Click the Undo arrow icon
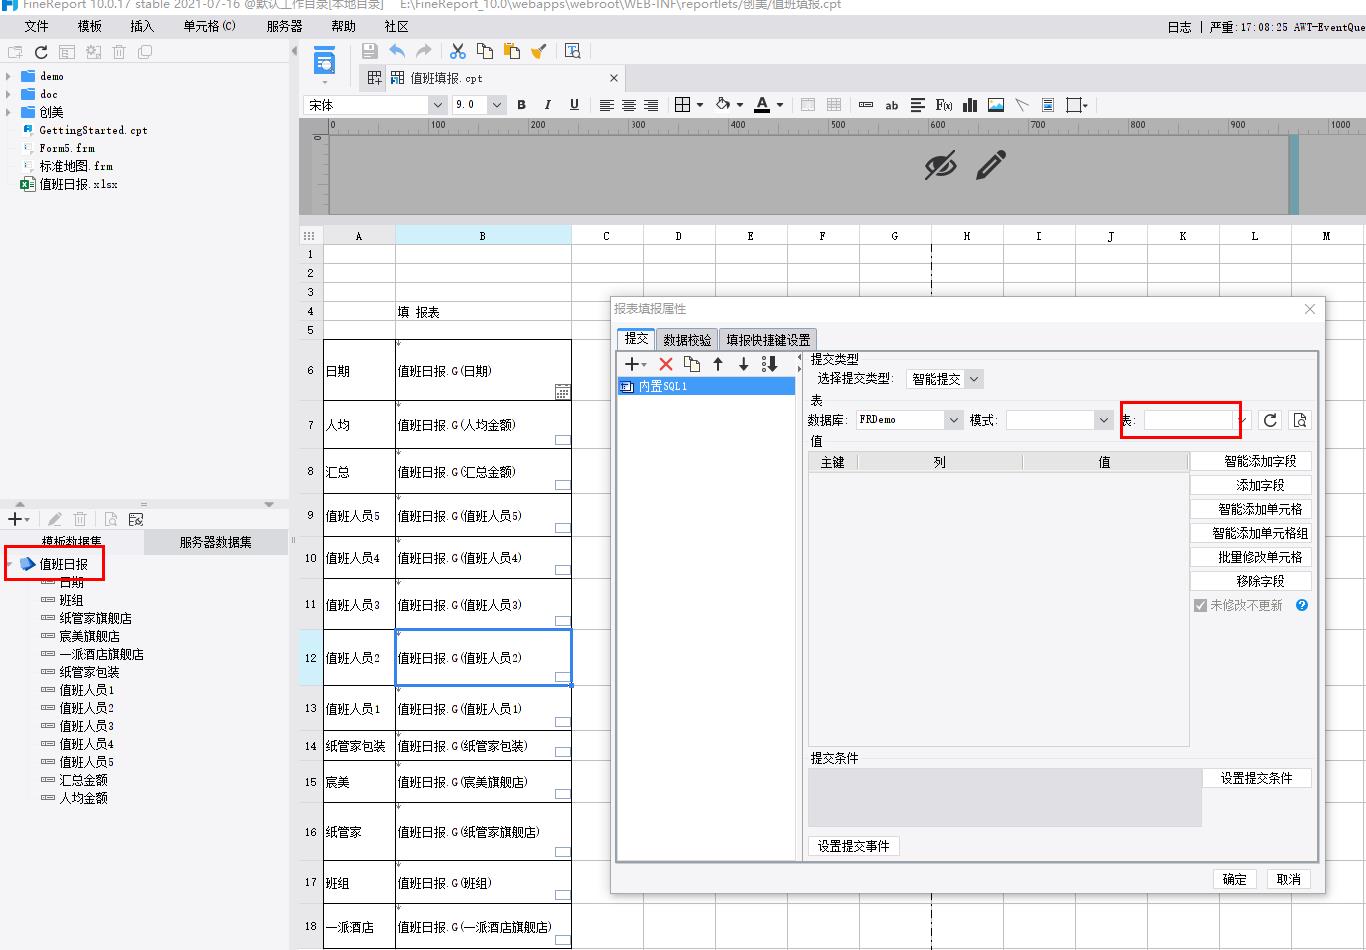The width and height of the screenshot is (1366, 950). 397,51
